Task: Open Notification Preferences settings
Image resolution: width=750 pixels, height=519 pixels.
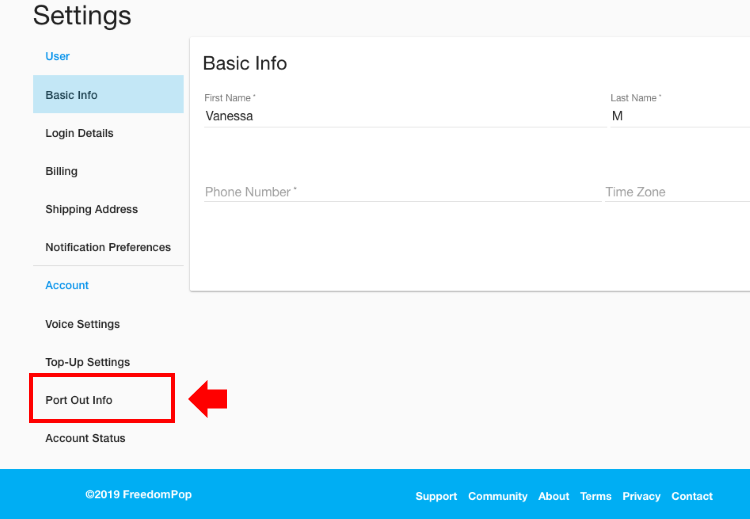Action: [x=108, y=247]
